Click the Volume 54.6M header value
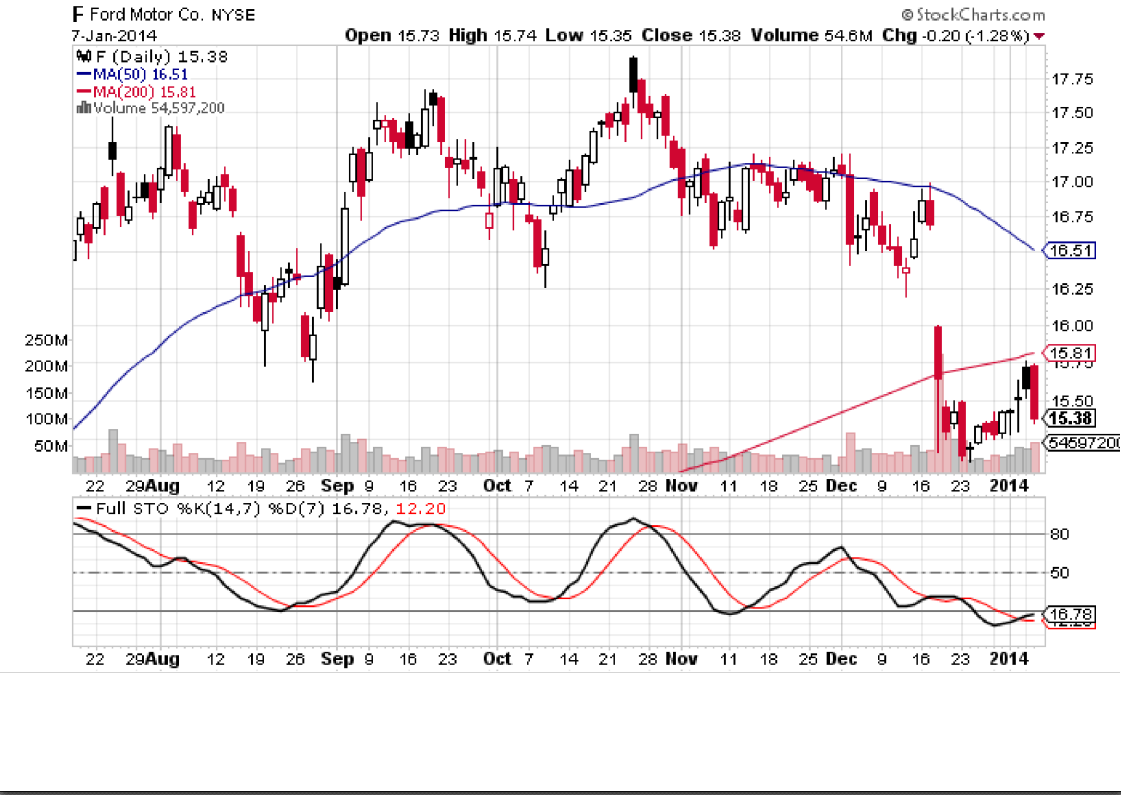Image resolution: width=1121 pixels, height=795 pixels. [x=811, y=35]
